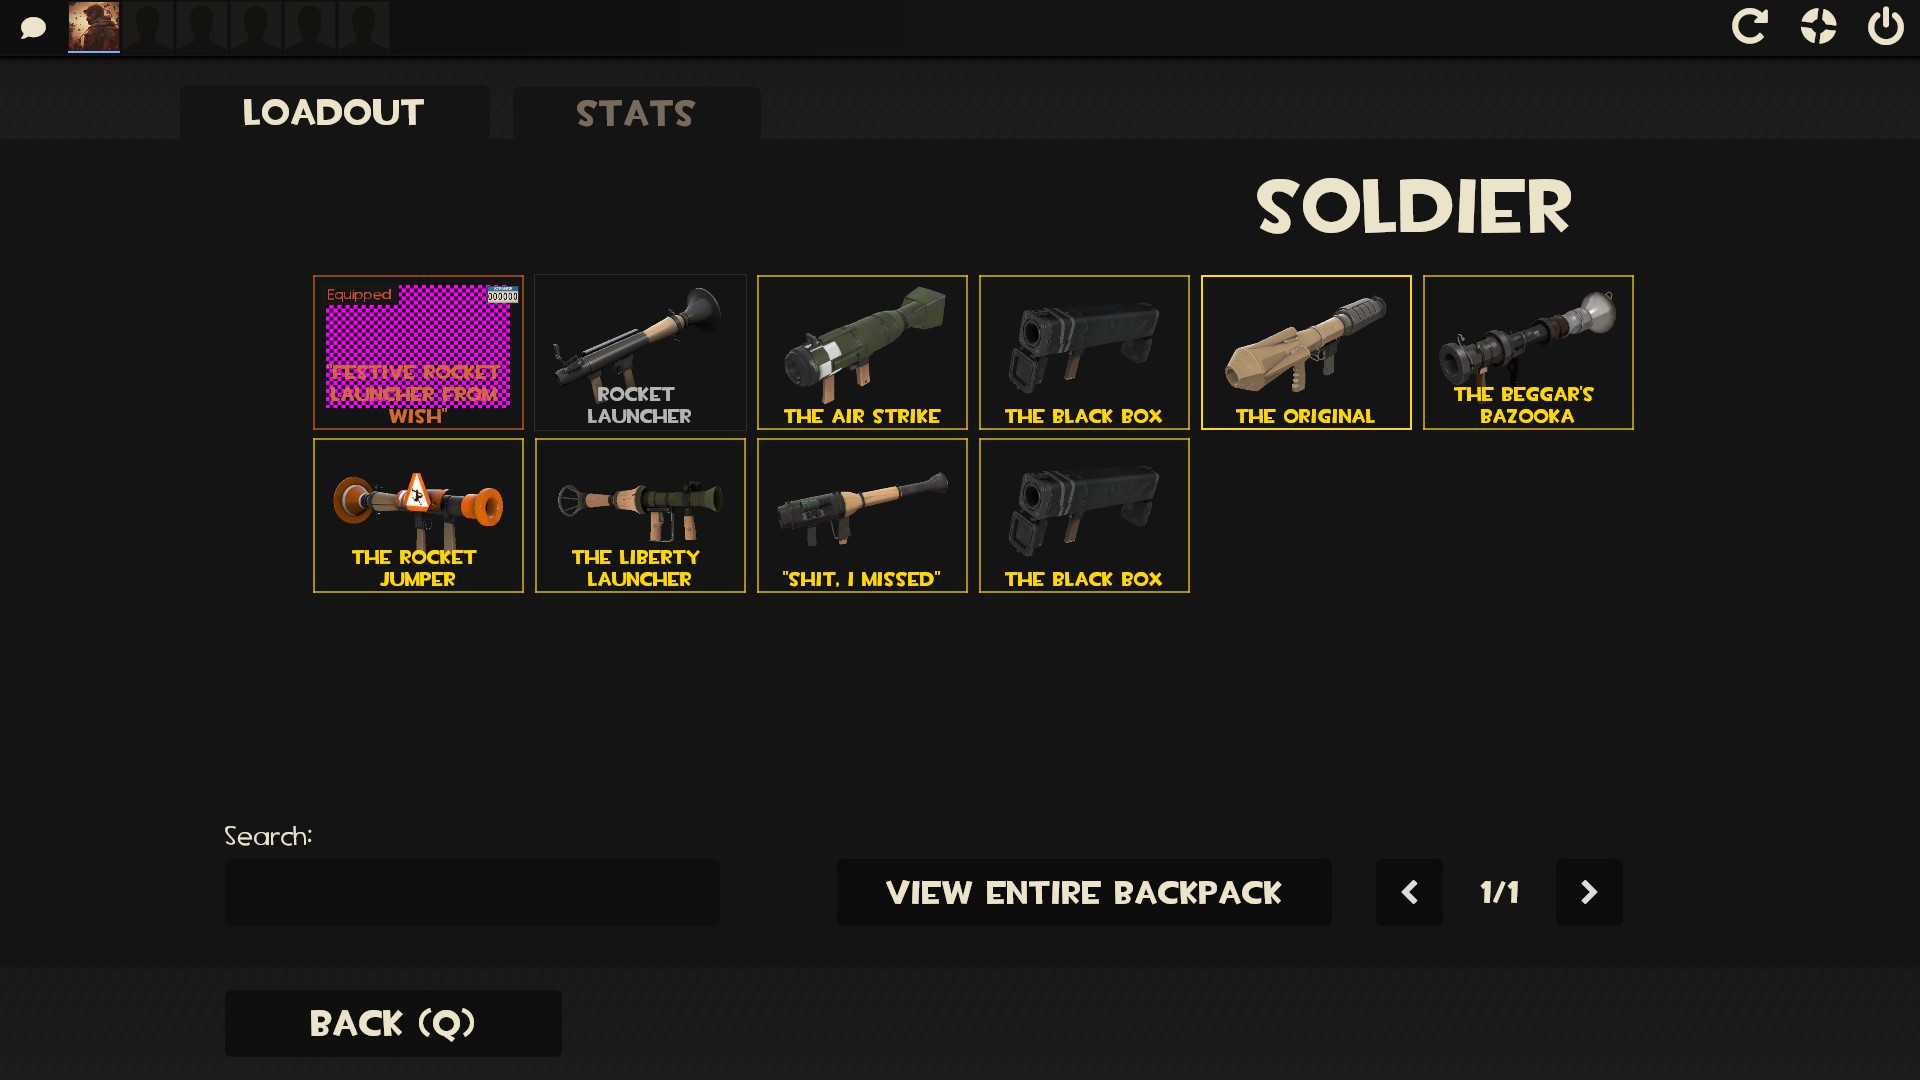Click the refresh arrow icon
Viewport: 1920px width, 1080px height.
click(x=1750, y=26)
